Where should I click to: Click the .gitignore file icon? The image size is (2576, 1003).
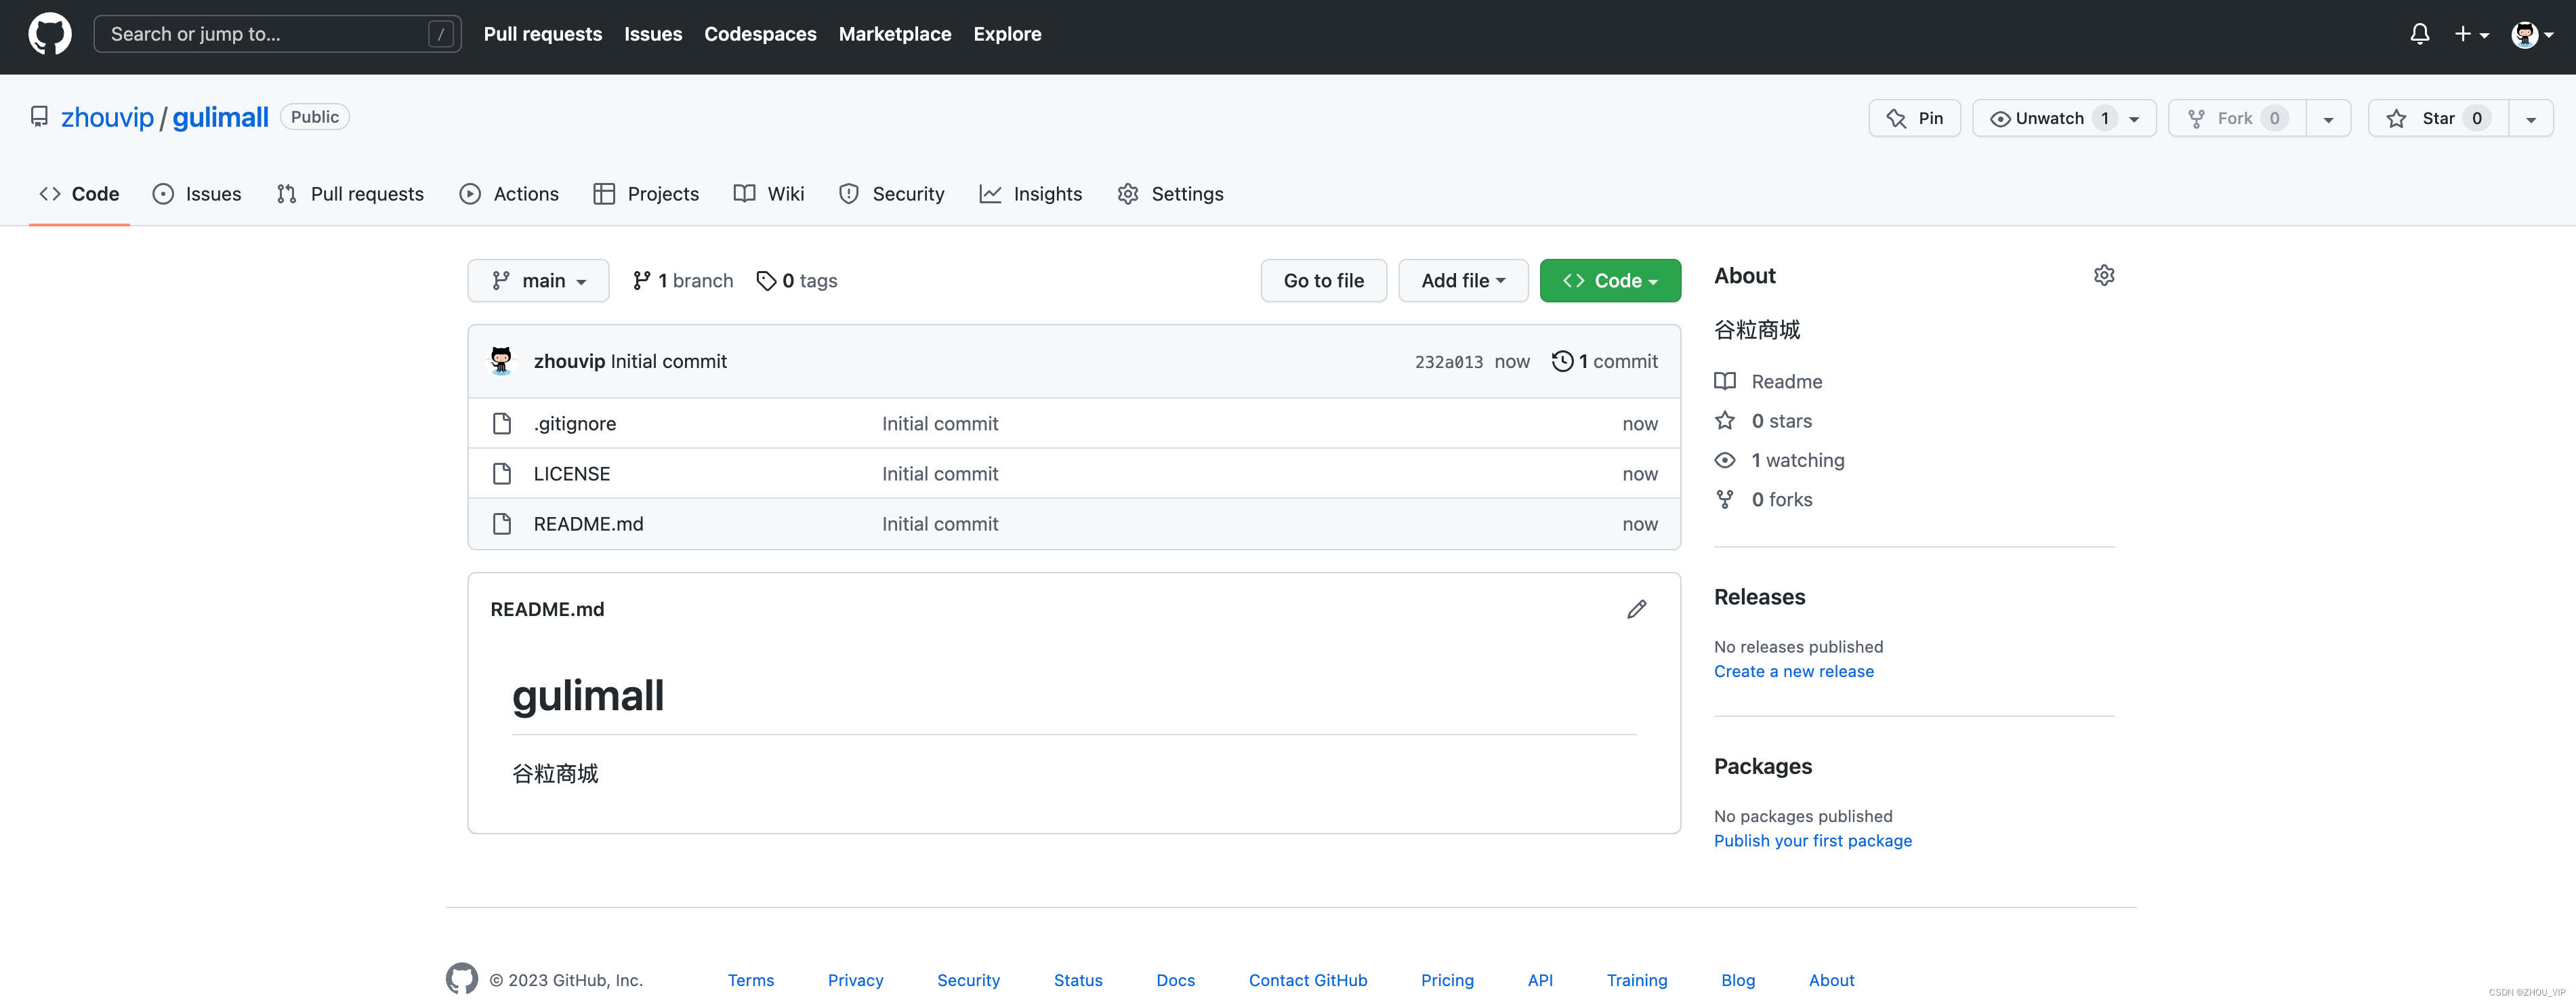pyautogui.click(x=503, y=423)
